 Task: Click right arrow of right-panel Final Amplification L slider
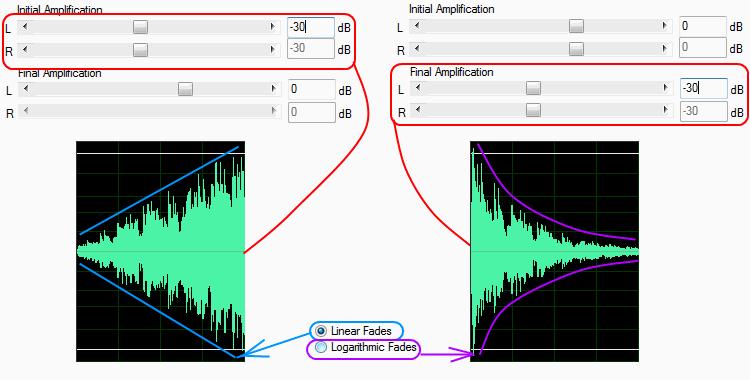pyautogui.click(x=665, y=88)
